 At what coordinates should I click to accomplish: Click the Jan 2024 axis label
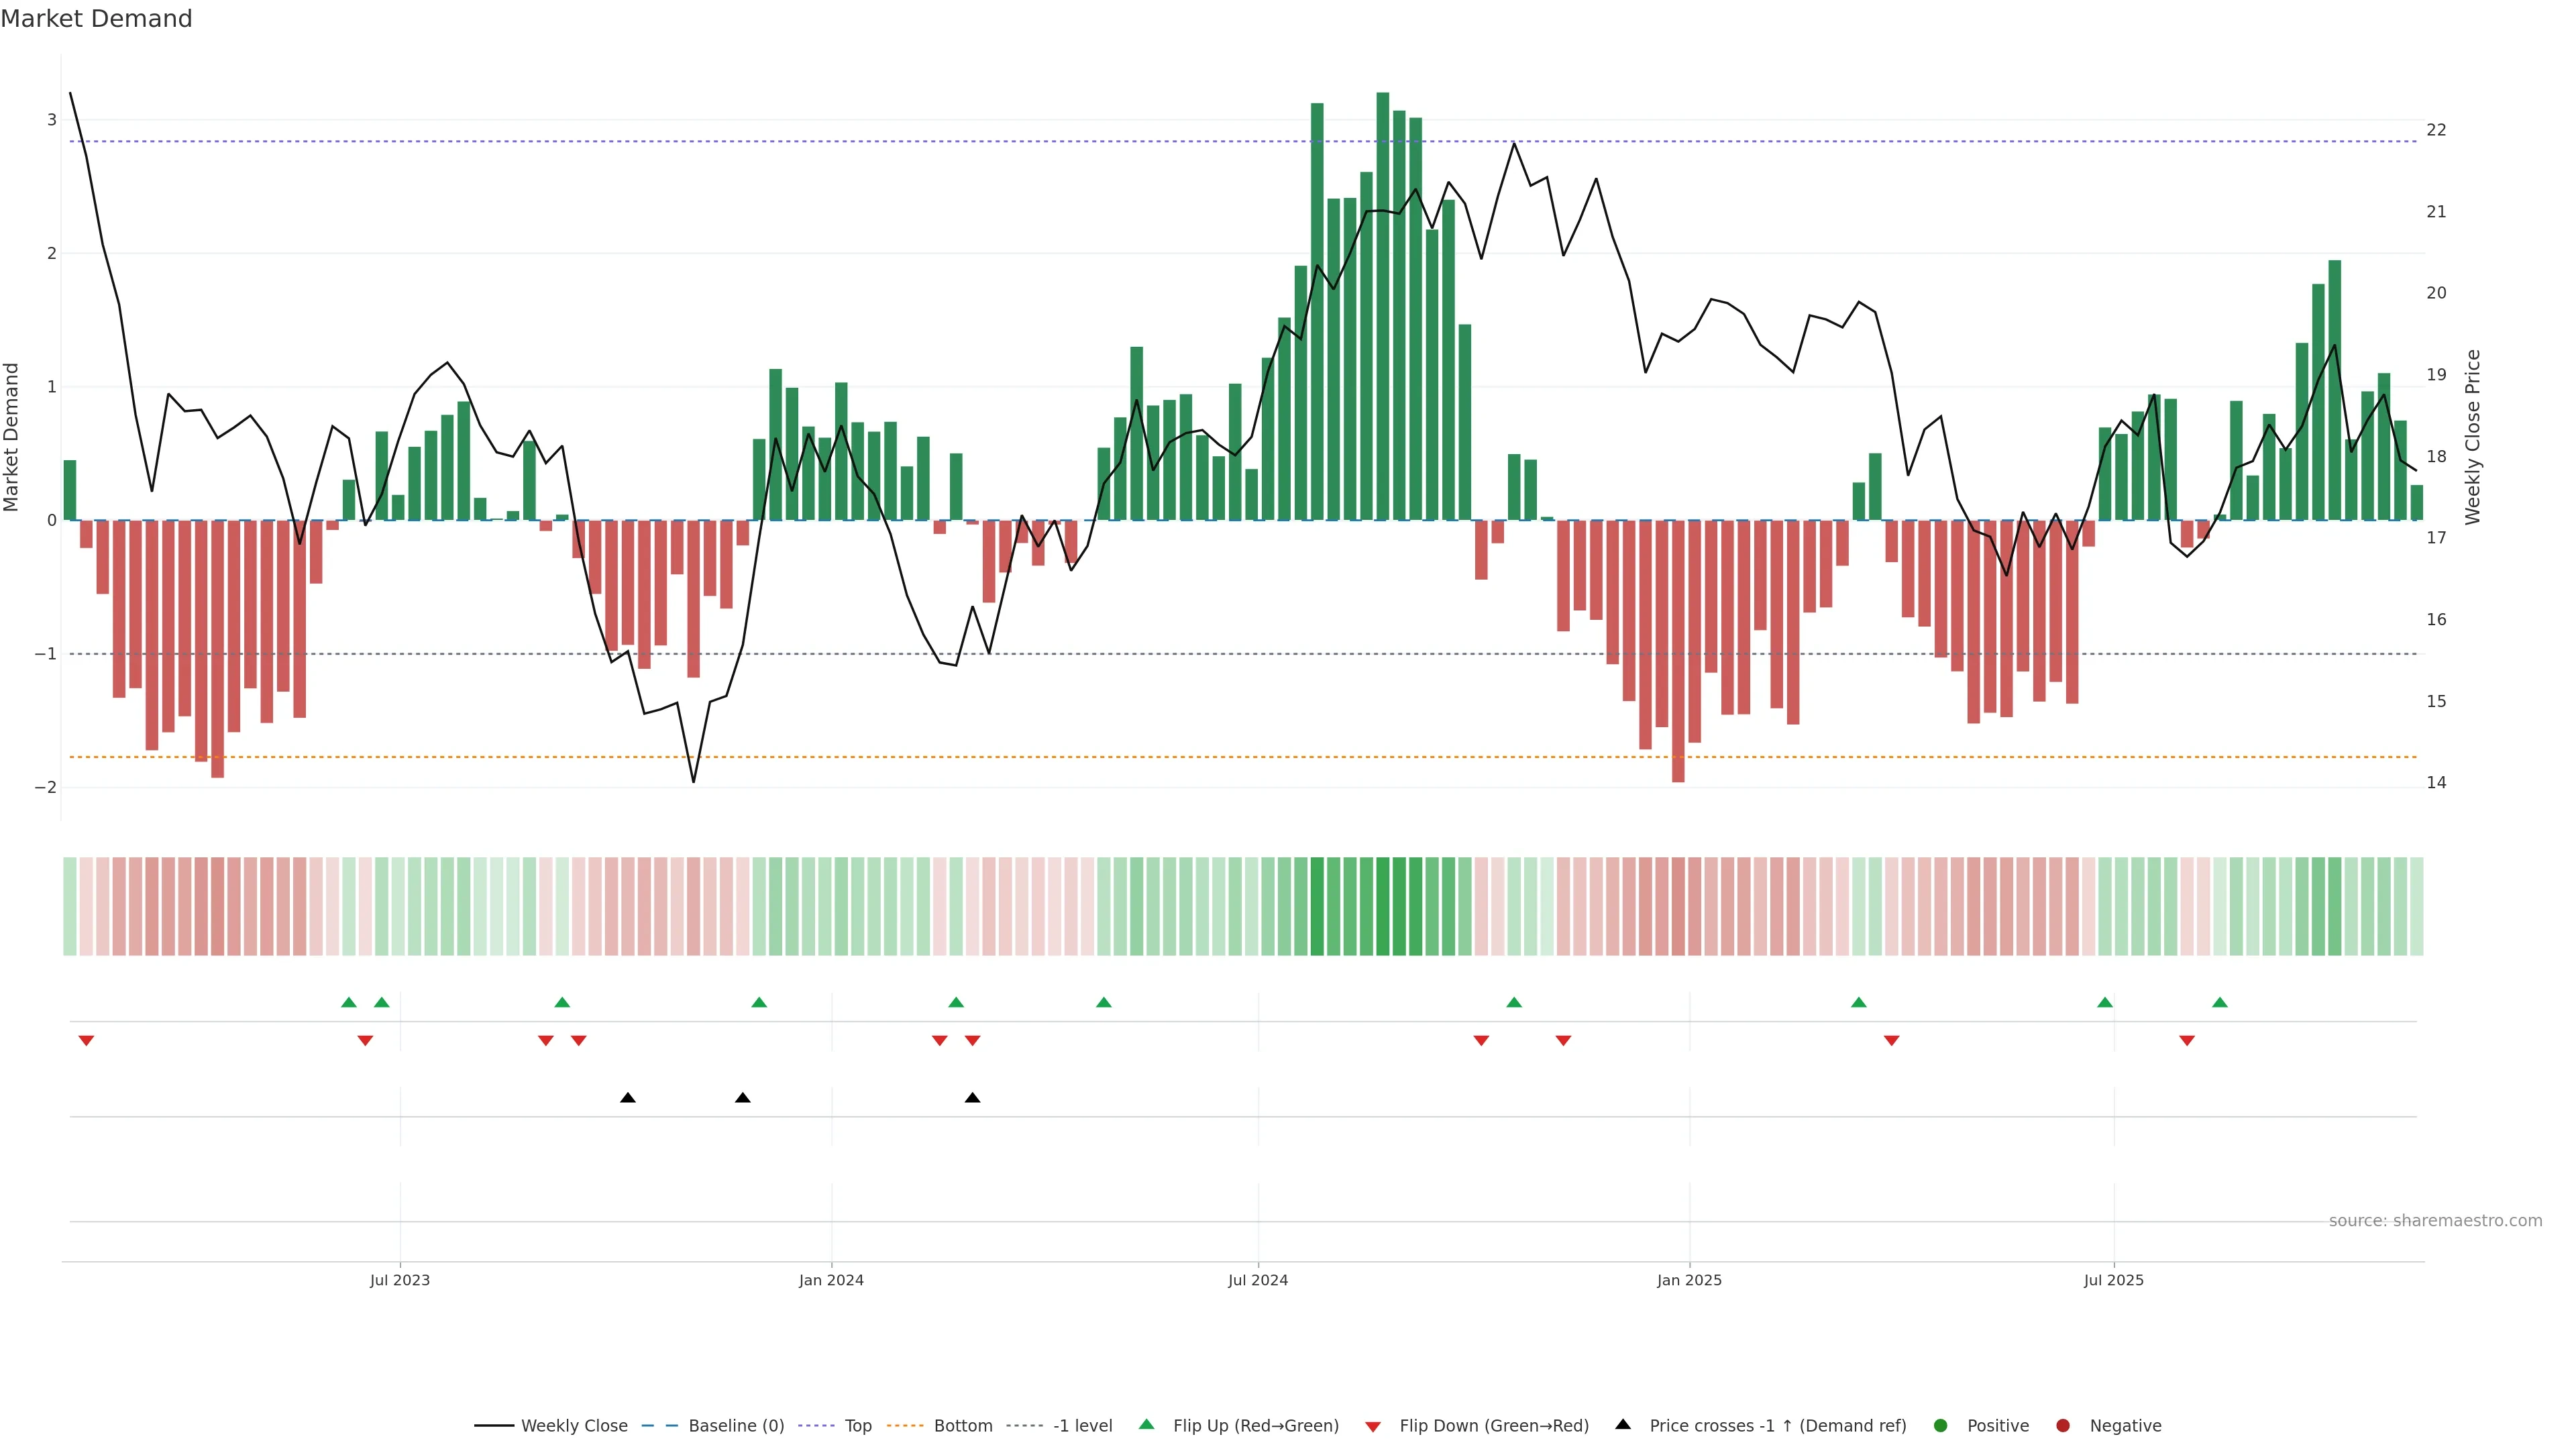pos(831,1280)
